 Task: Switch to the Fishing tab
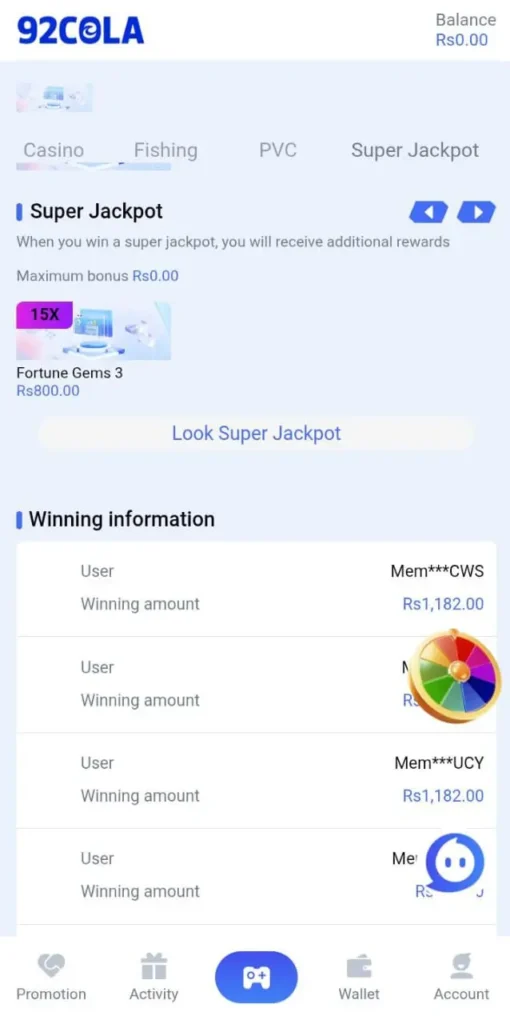[165, 150]
